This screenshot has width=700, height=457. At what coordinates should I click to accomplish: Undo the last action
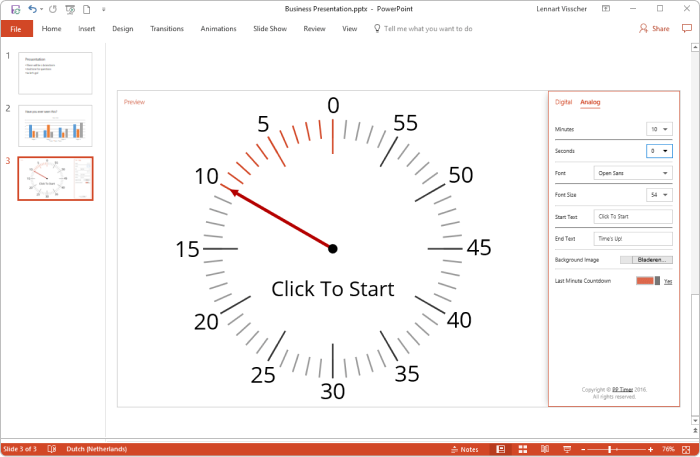pos(32,9)
